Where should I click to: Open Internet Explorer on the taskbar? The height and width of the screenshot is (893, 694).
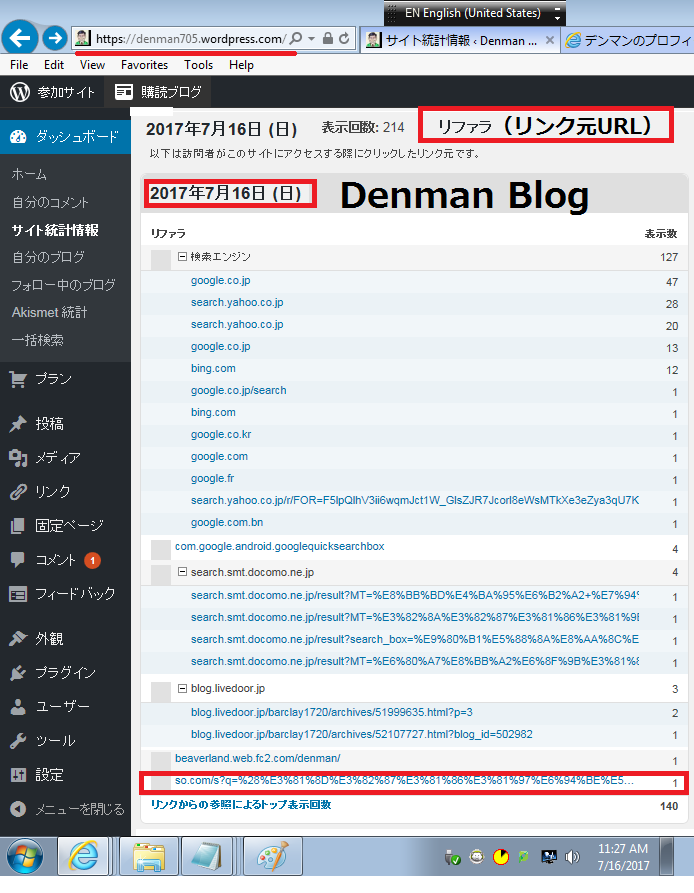coord(84,856)
